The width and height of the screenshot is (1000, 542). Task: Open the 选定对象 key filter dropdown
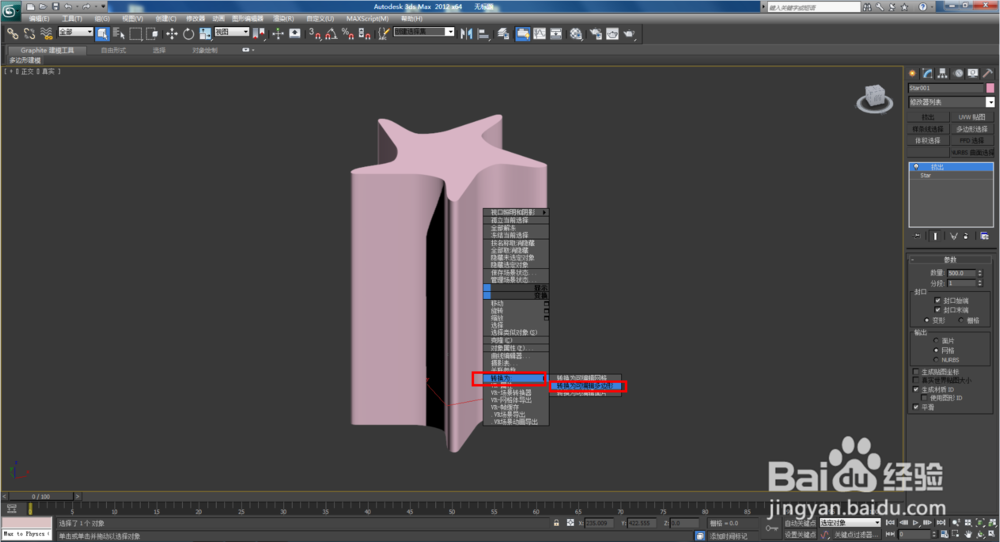850,523
